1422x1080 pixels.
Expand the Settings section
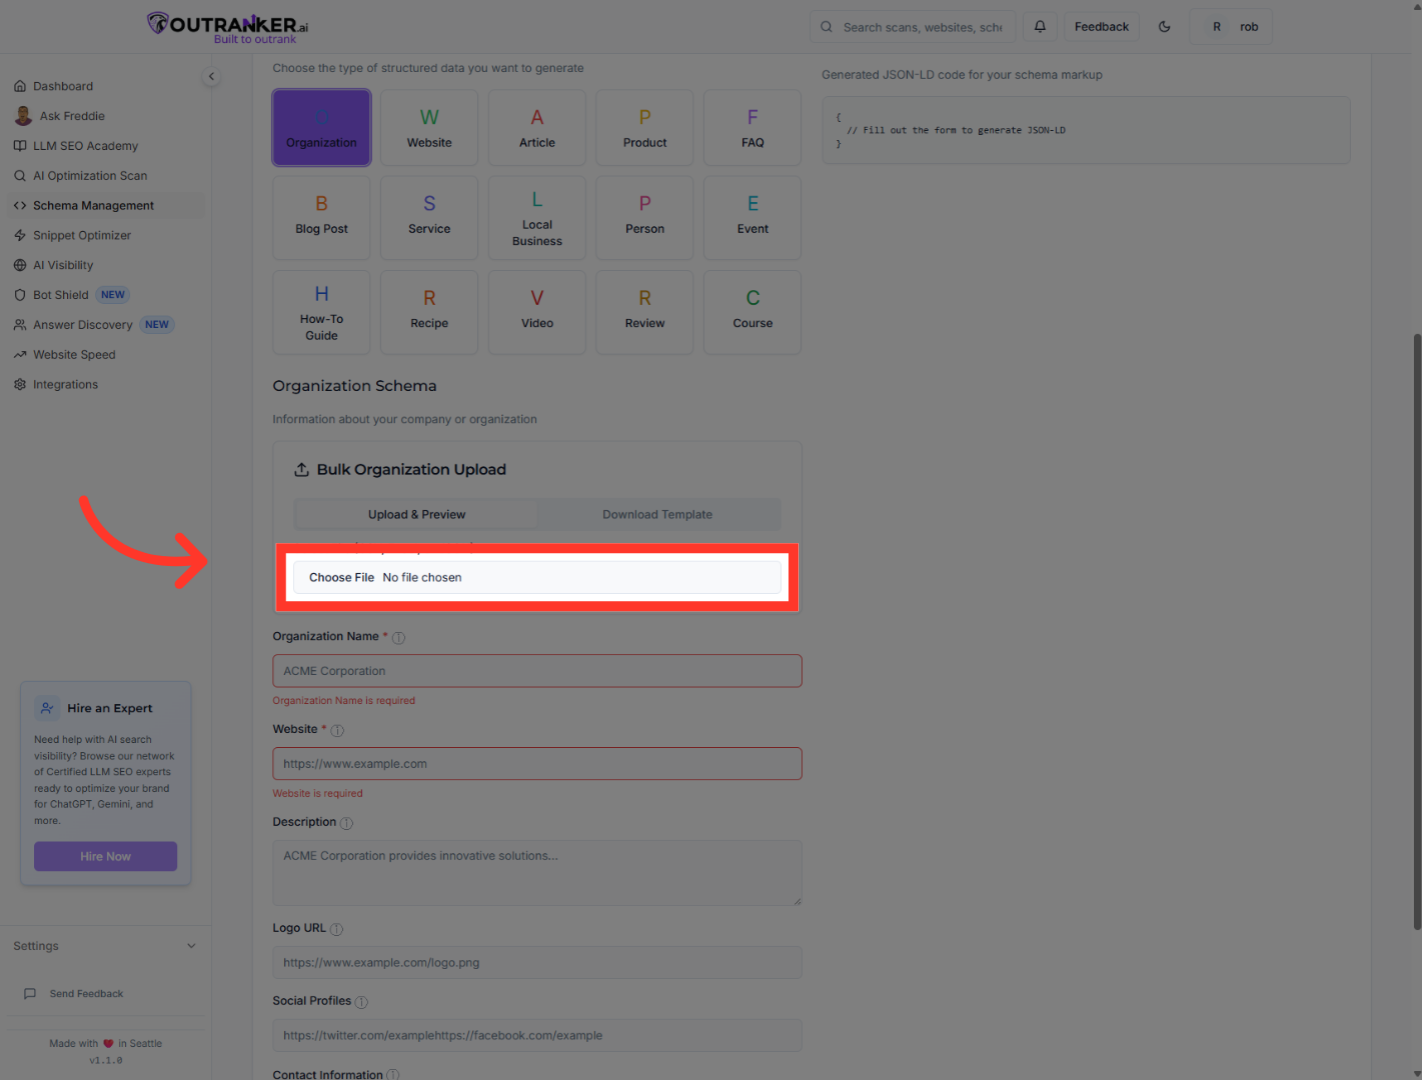(x=104, y=945)
